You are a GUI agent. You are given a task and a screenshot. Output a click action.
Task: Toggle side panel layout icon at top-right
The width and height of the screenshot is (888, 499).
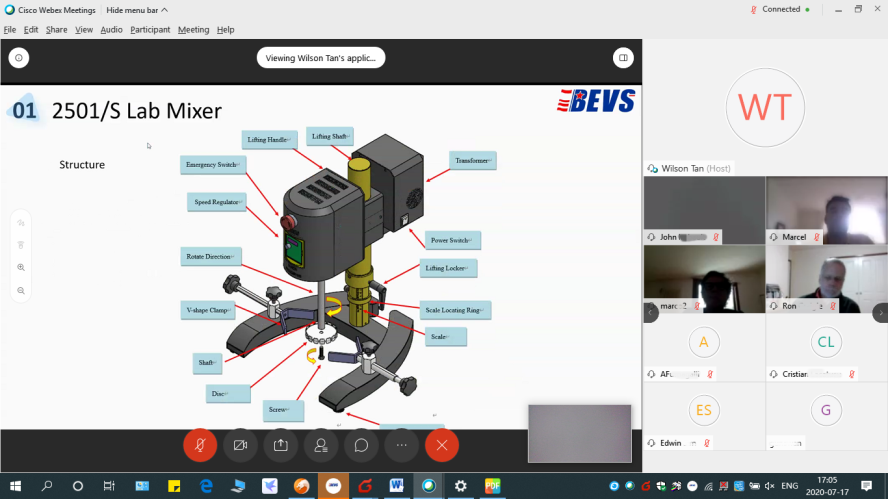(623, 58)
